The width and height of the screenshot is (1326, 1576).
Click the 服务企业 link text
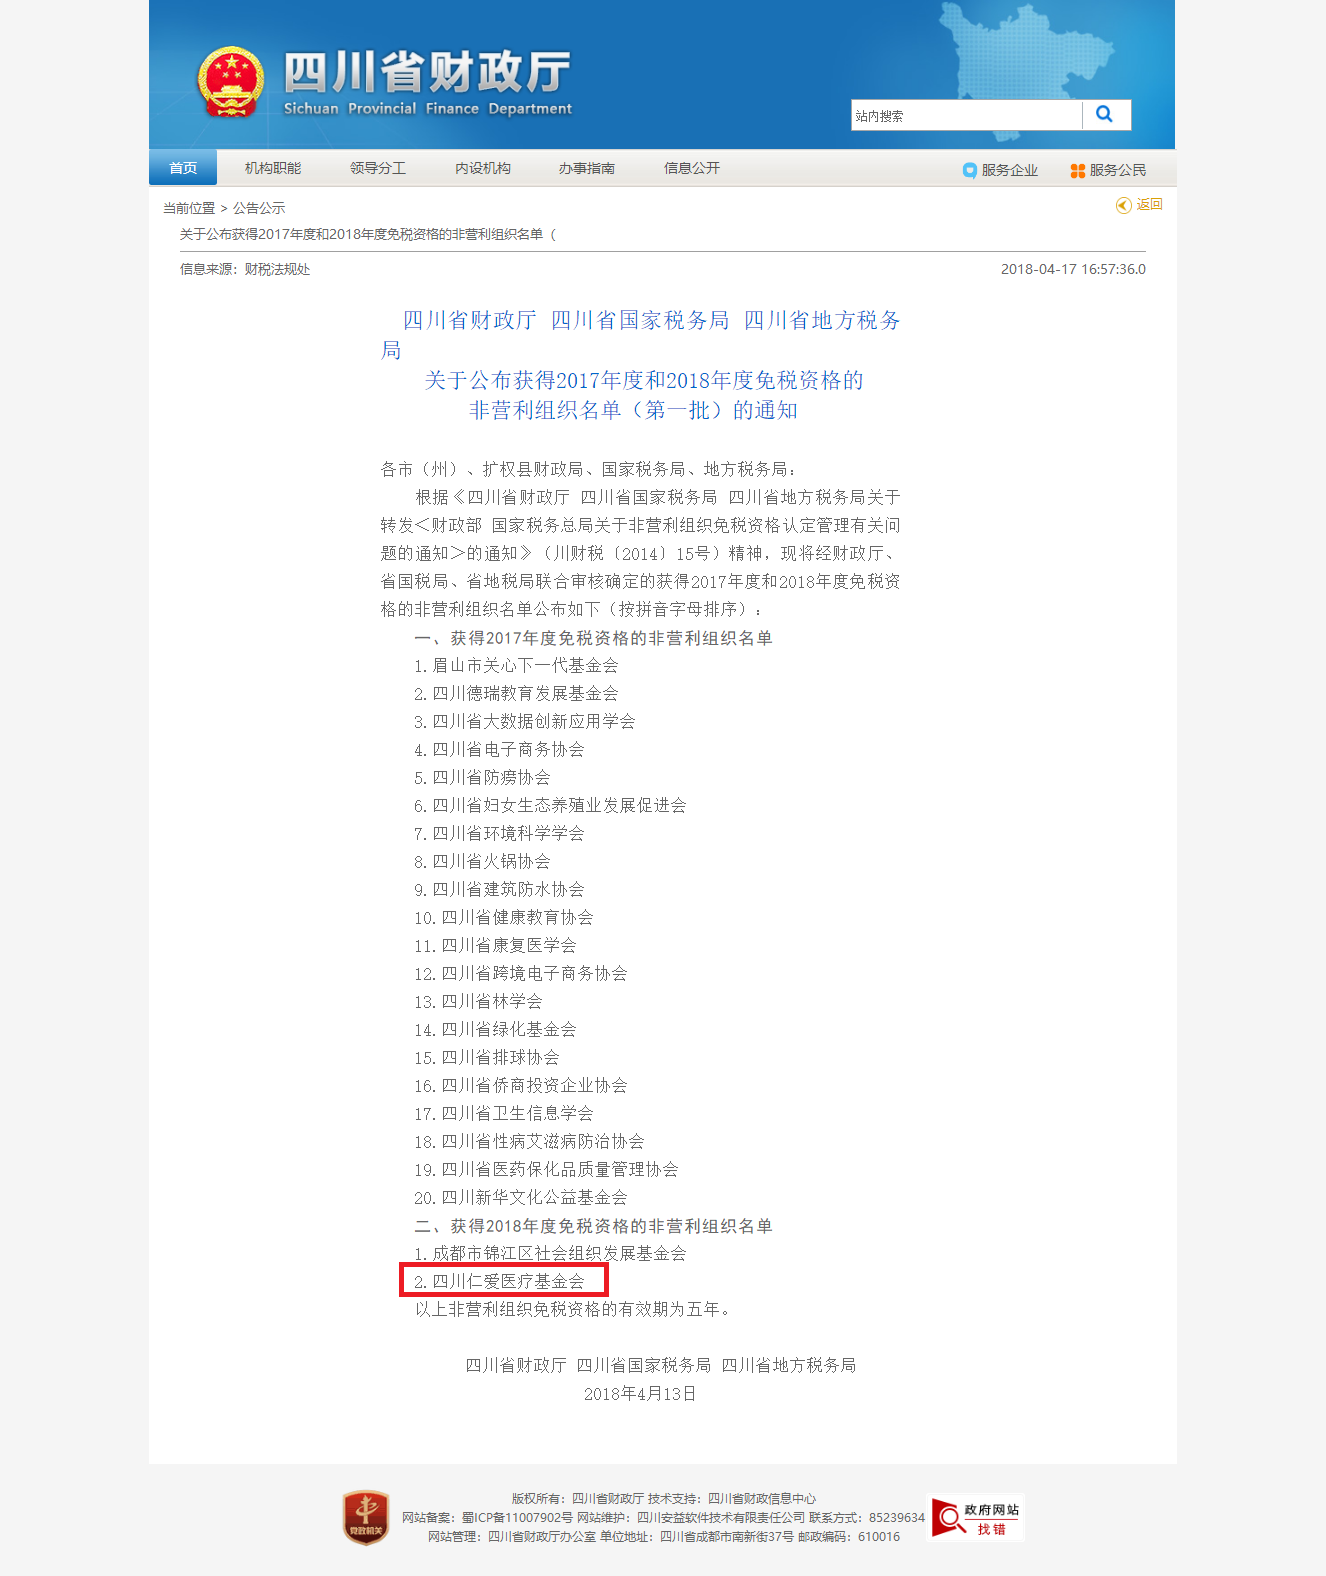[1010, 170]
